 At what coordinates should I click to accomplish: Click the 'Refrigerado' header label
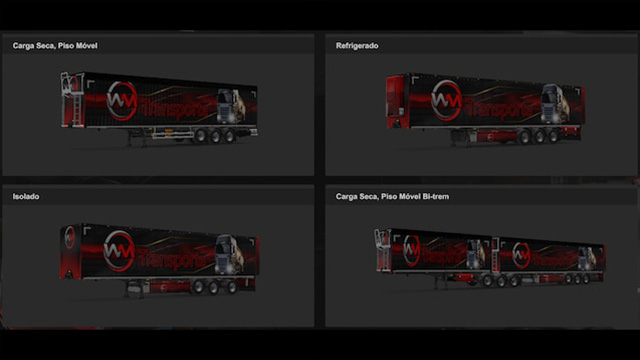(x=357, y=46)
